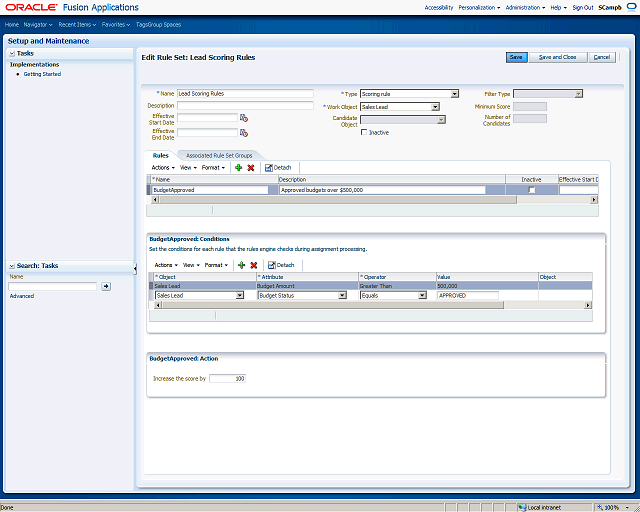Image resolution: width=640 pixels, height=512 pixels.
Task: Click the Increase the score by field
Action: [x=227, y=378]
